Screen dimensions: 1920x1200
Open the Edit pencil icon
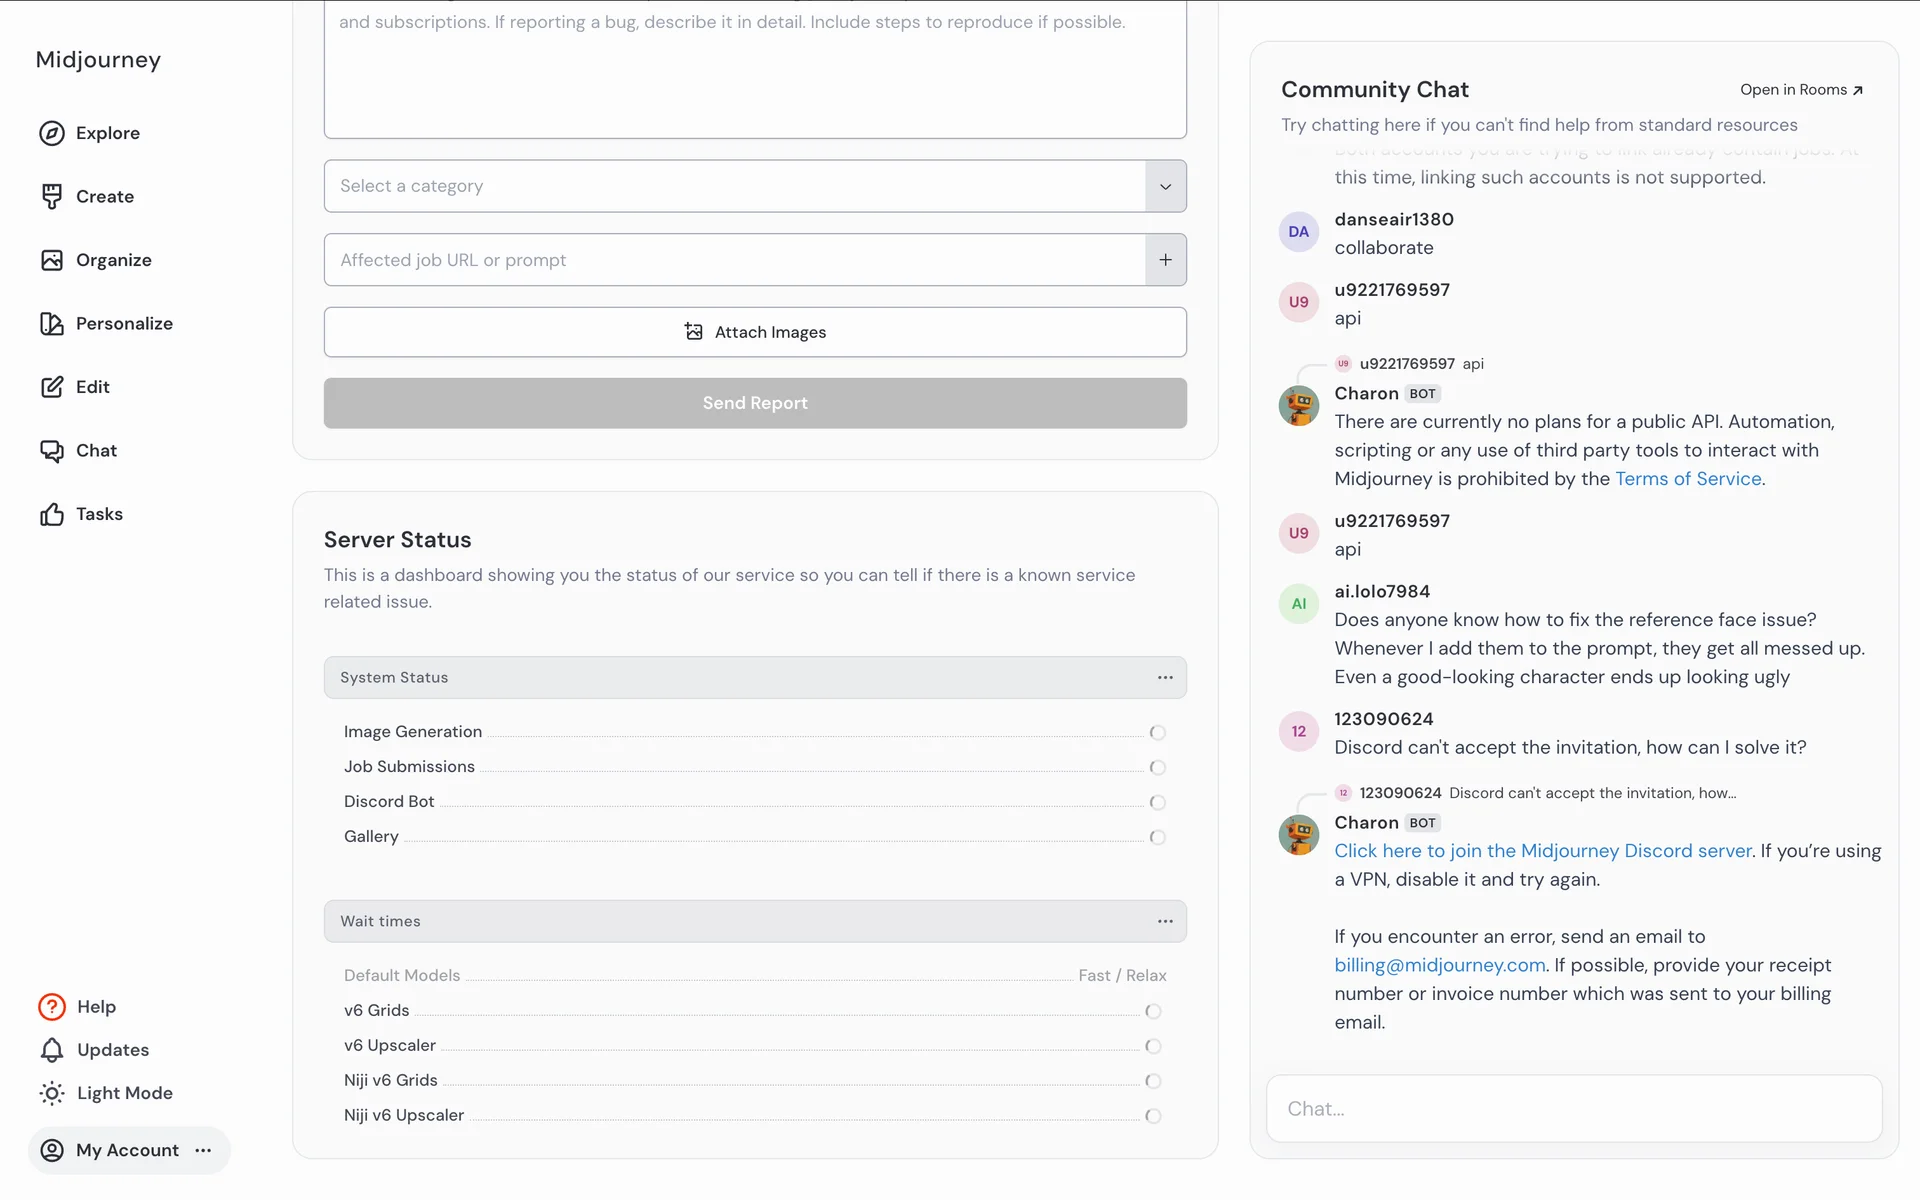[x=52, y=387]
